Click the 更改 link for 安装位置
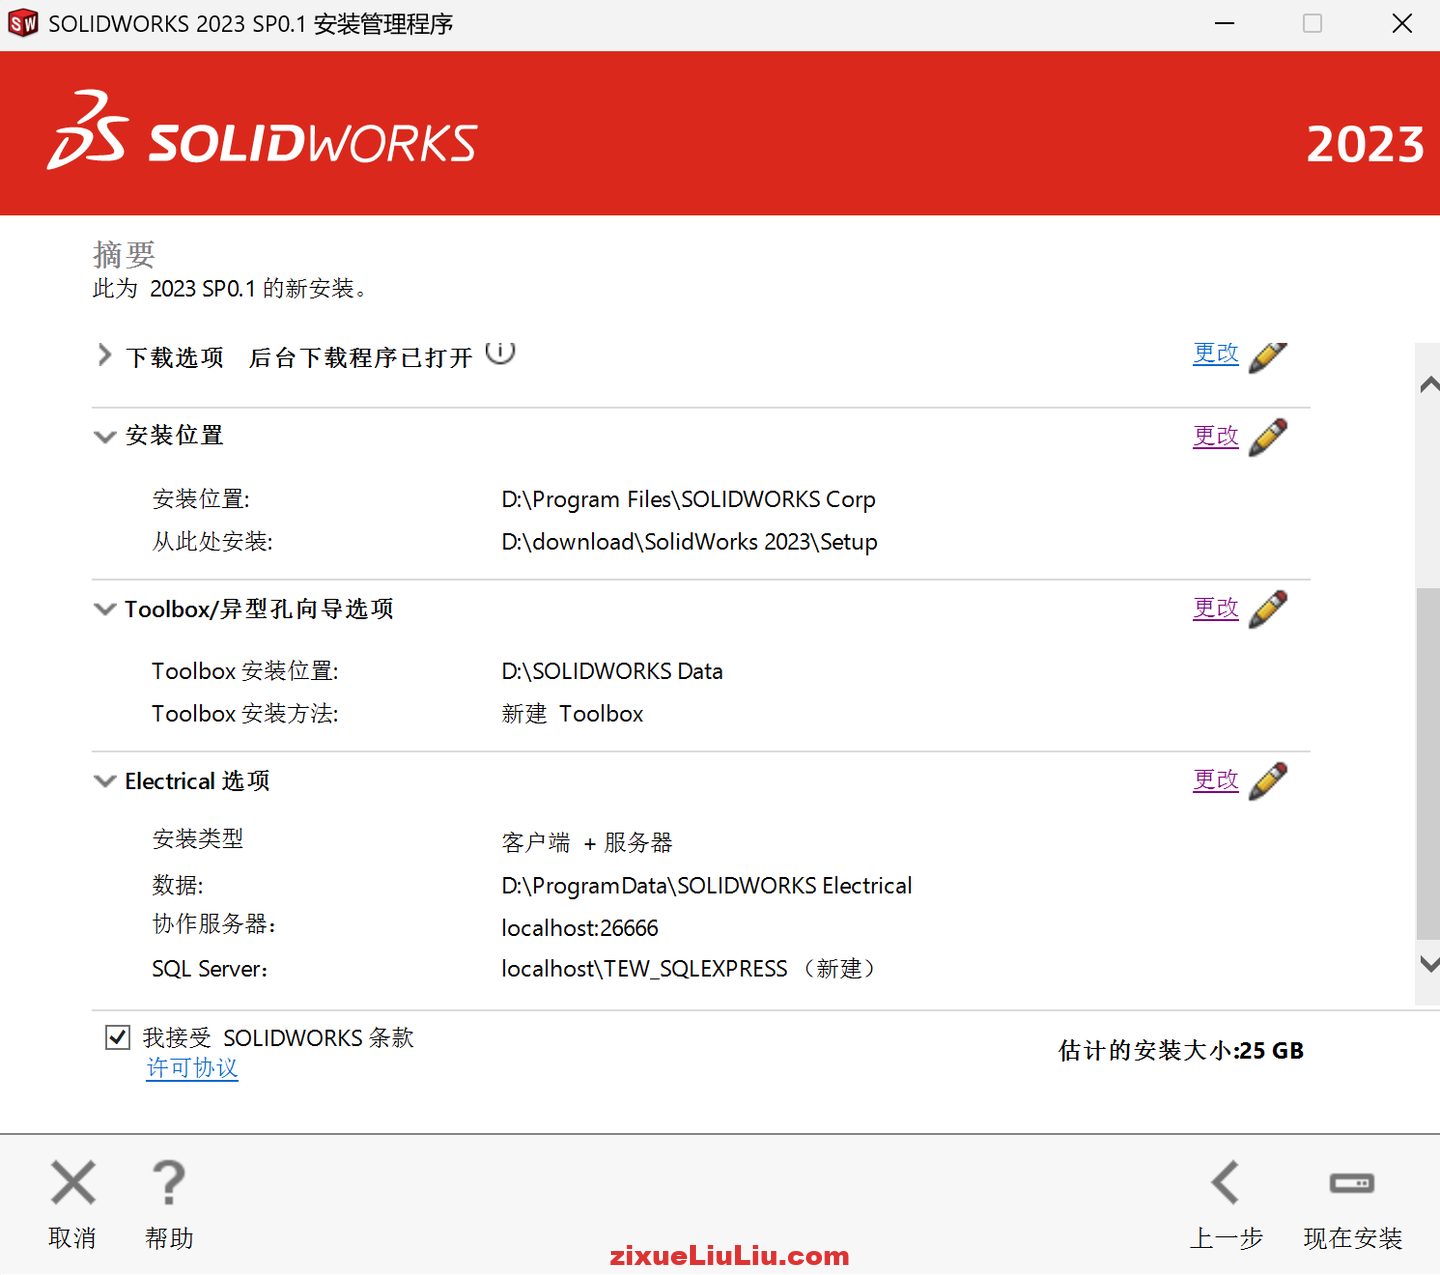 coord(1216,436)
